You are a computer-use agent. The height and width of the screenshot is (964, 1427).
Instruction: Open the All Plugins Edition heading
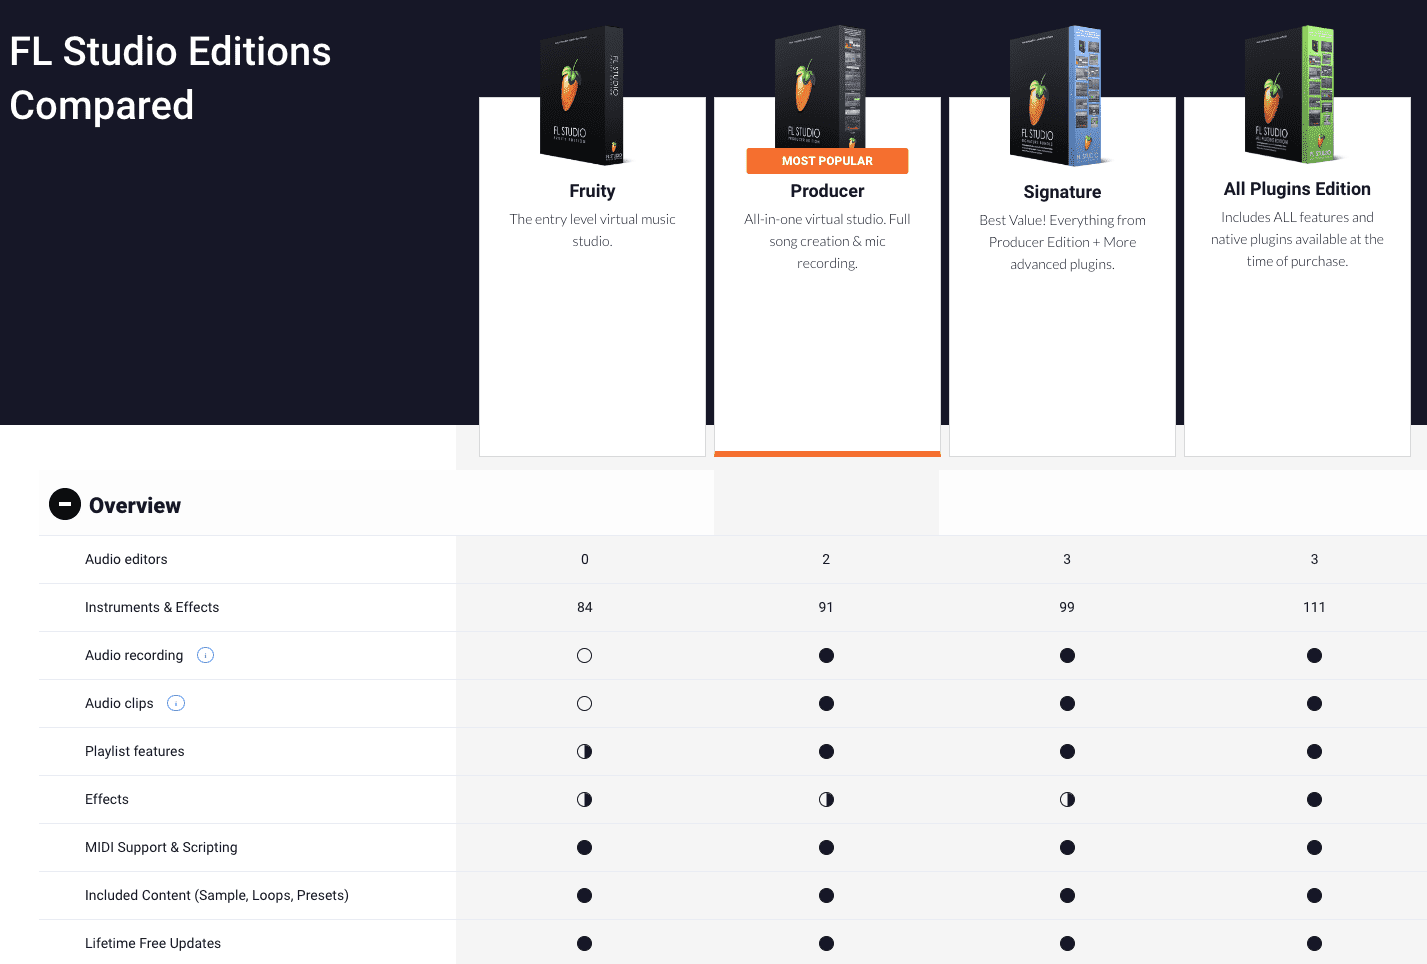tap(1297, 189)
